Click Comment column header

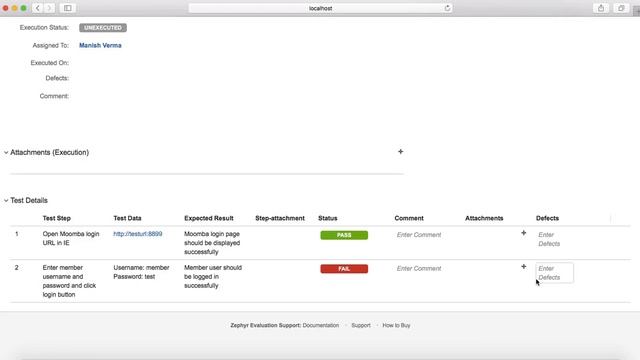(409, 218)
